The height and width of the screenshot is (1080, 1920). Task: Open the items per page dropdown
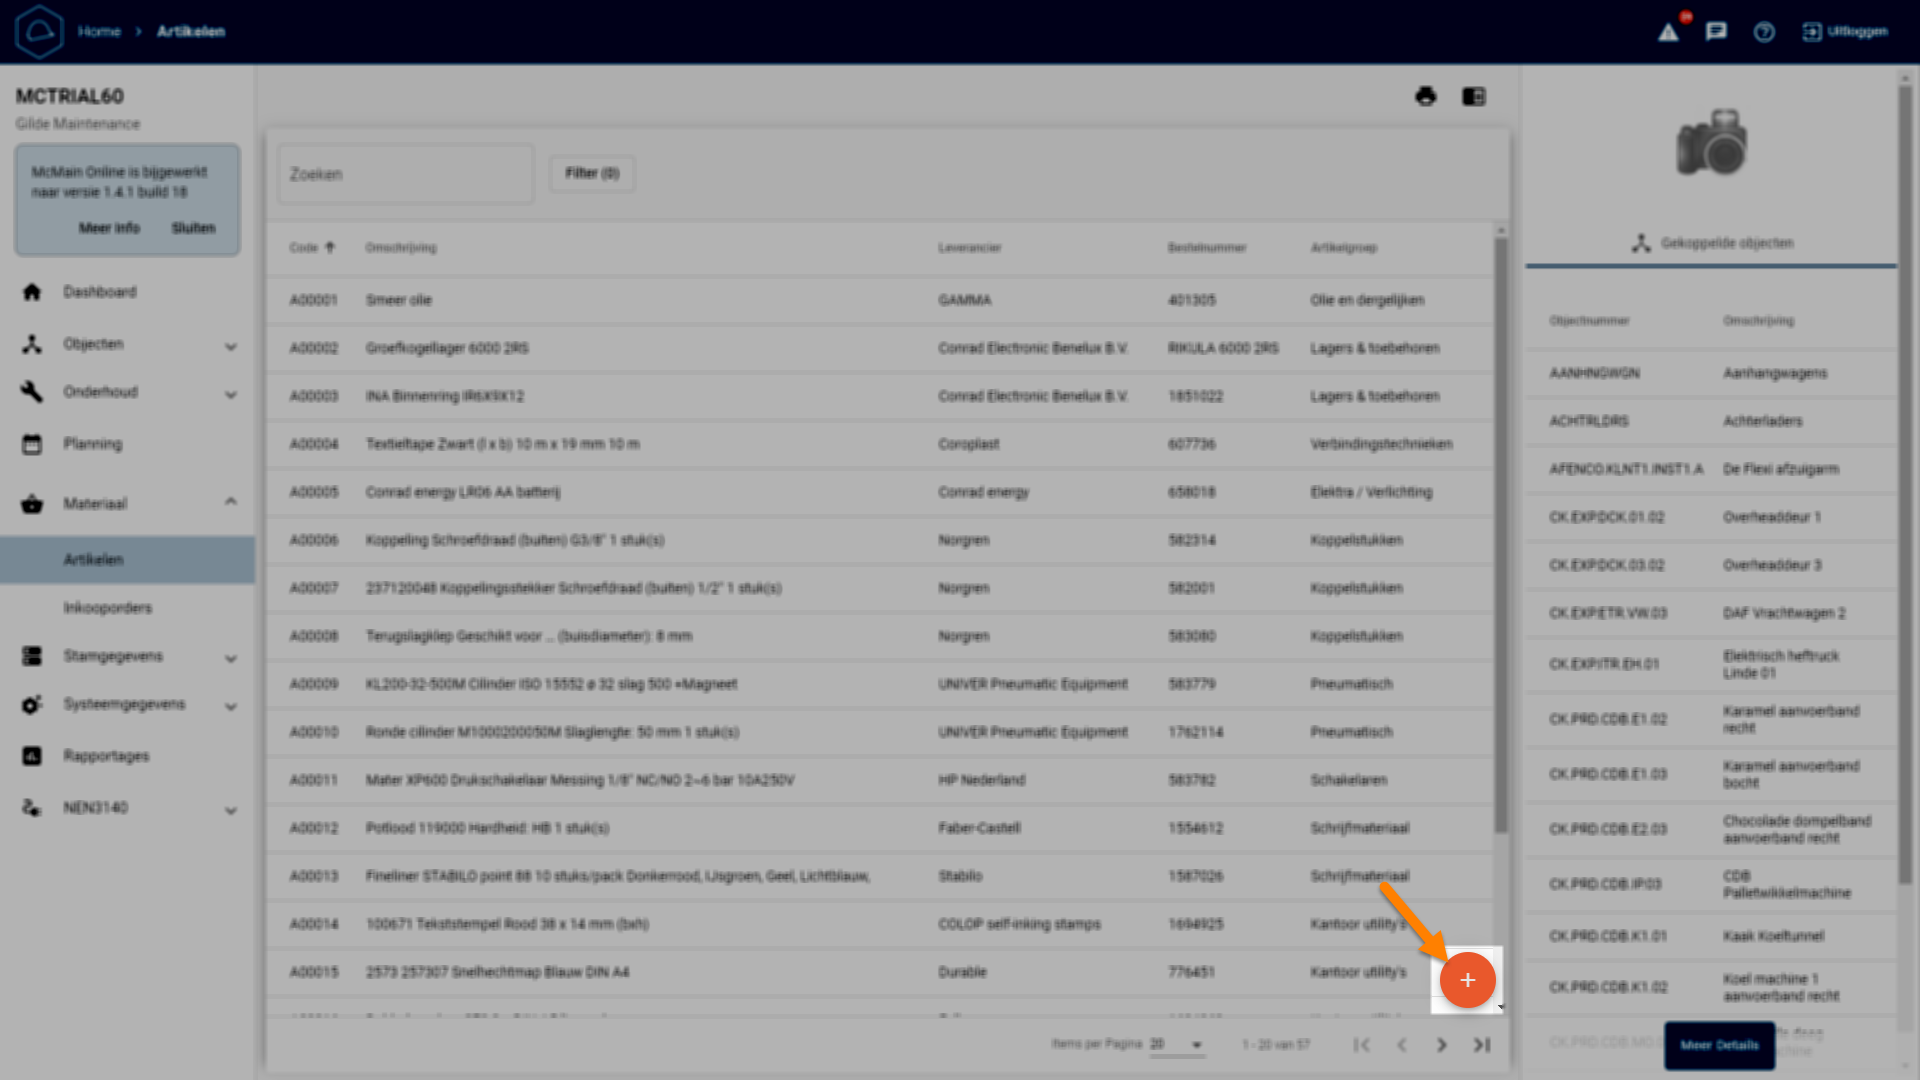1176,1044
